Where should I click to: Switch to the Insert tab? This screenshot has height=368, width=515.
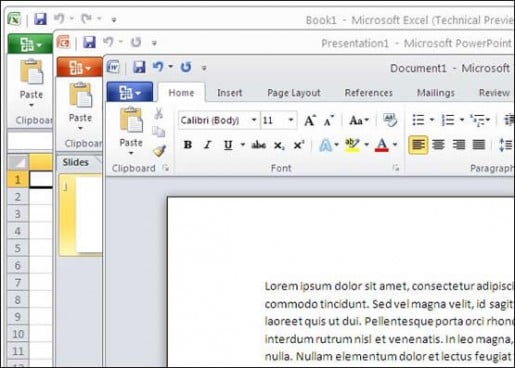point(230,93)
